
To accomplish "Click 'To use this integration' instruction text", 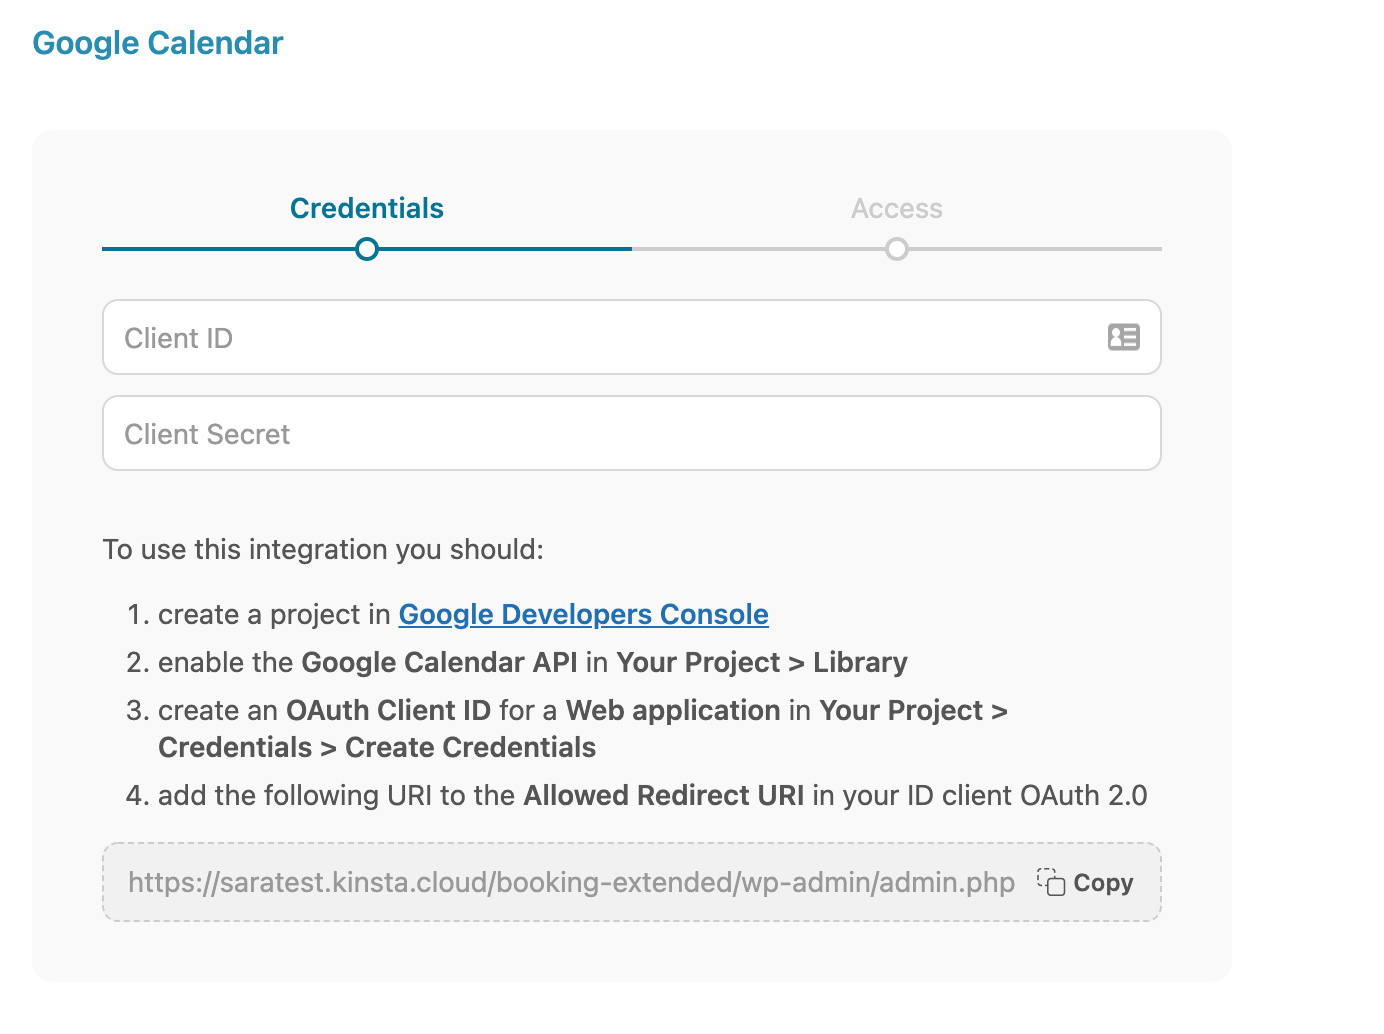I will coord(323,549).
